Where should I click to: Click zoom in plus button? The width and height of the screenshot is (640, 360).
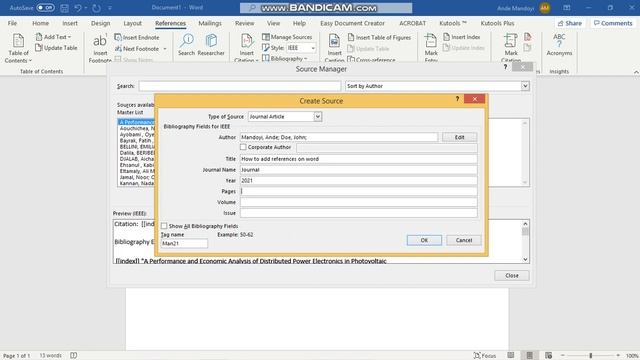[x=618, y=356]
